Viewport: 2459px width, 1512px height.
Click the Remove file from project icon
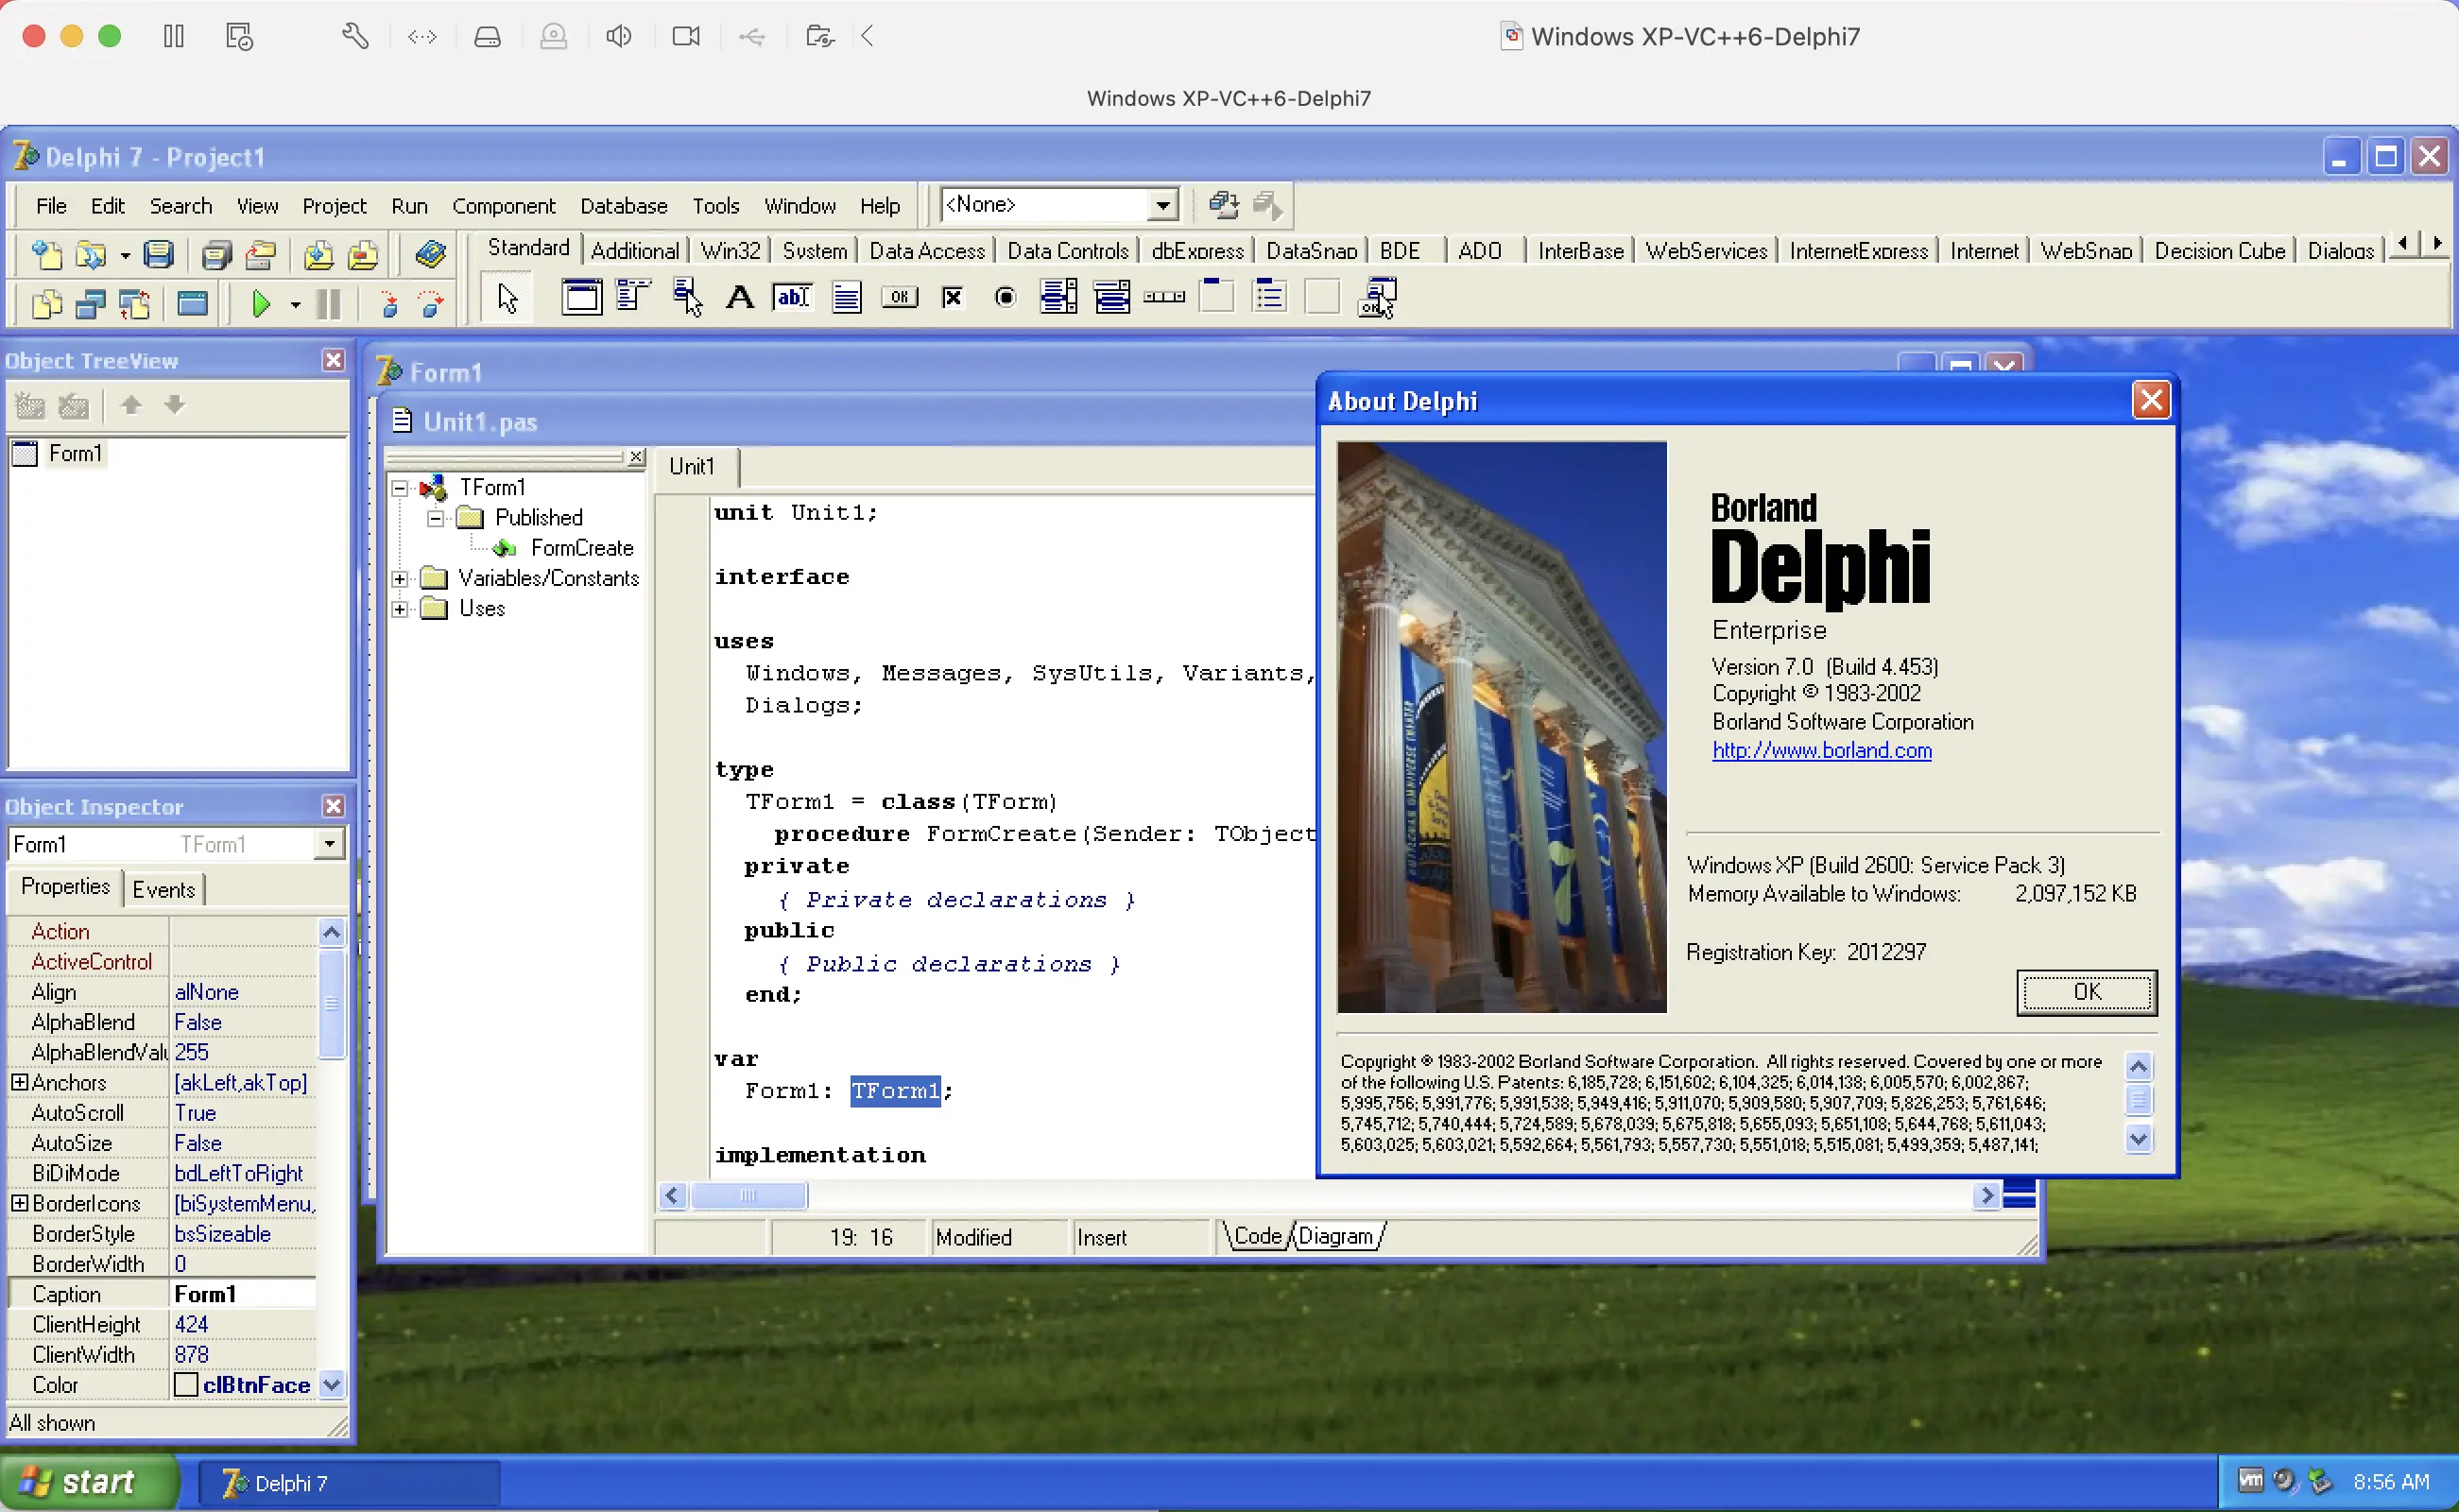(x=363, y=256)
